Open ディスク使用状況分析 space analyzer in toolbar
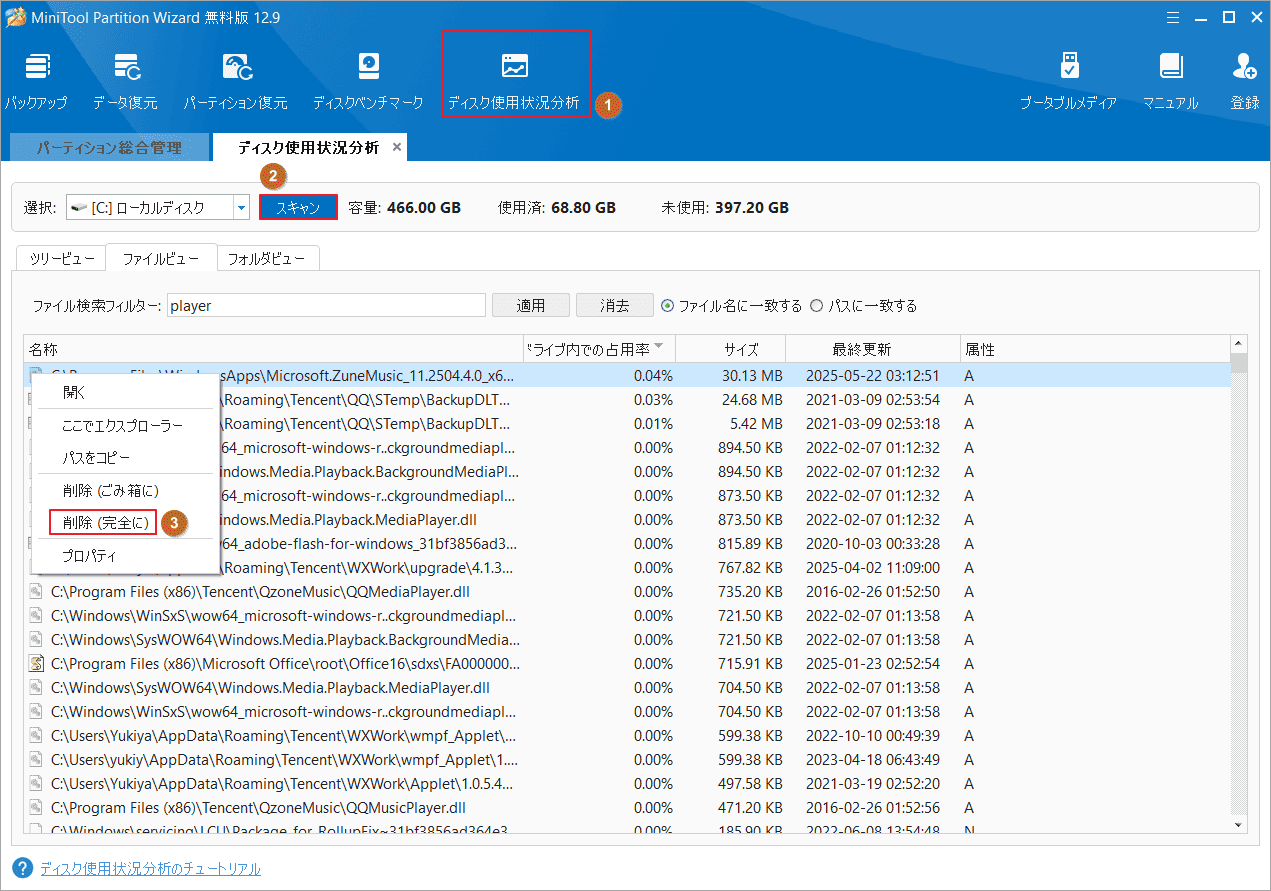Screen dimensions: 1271x891 click(x=514, y=81)
